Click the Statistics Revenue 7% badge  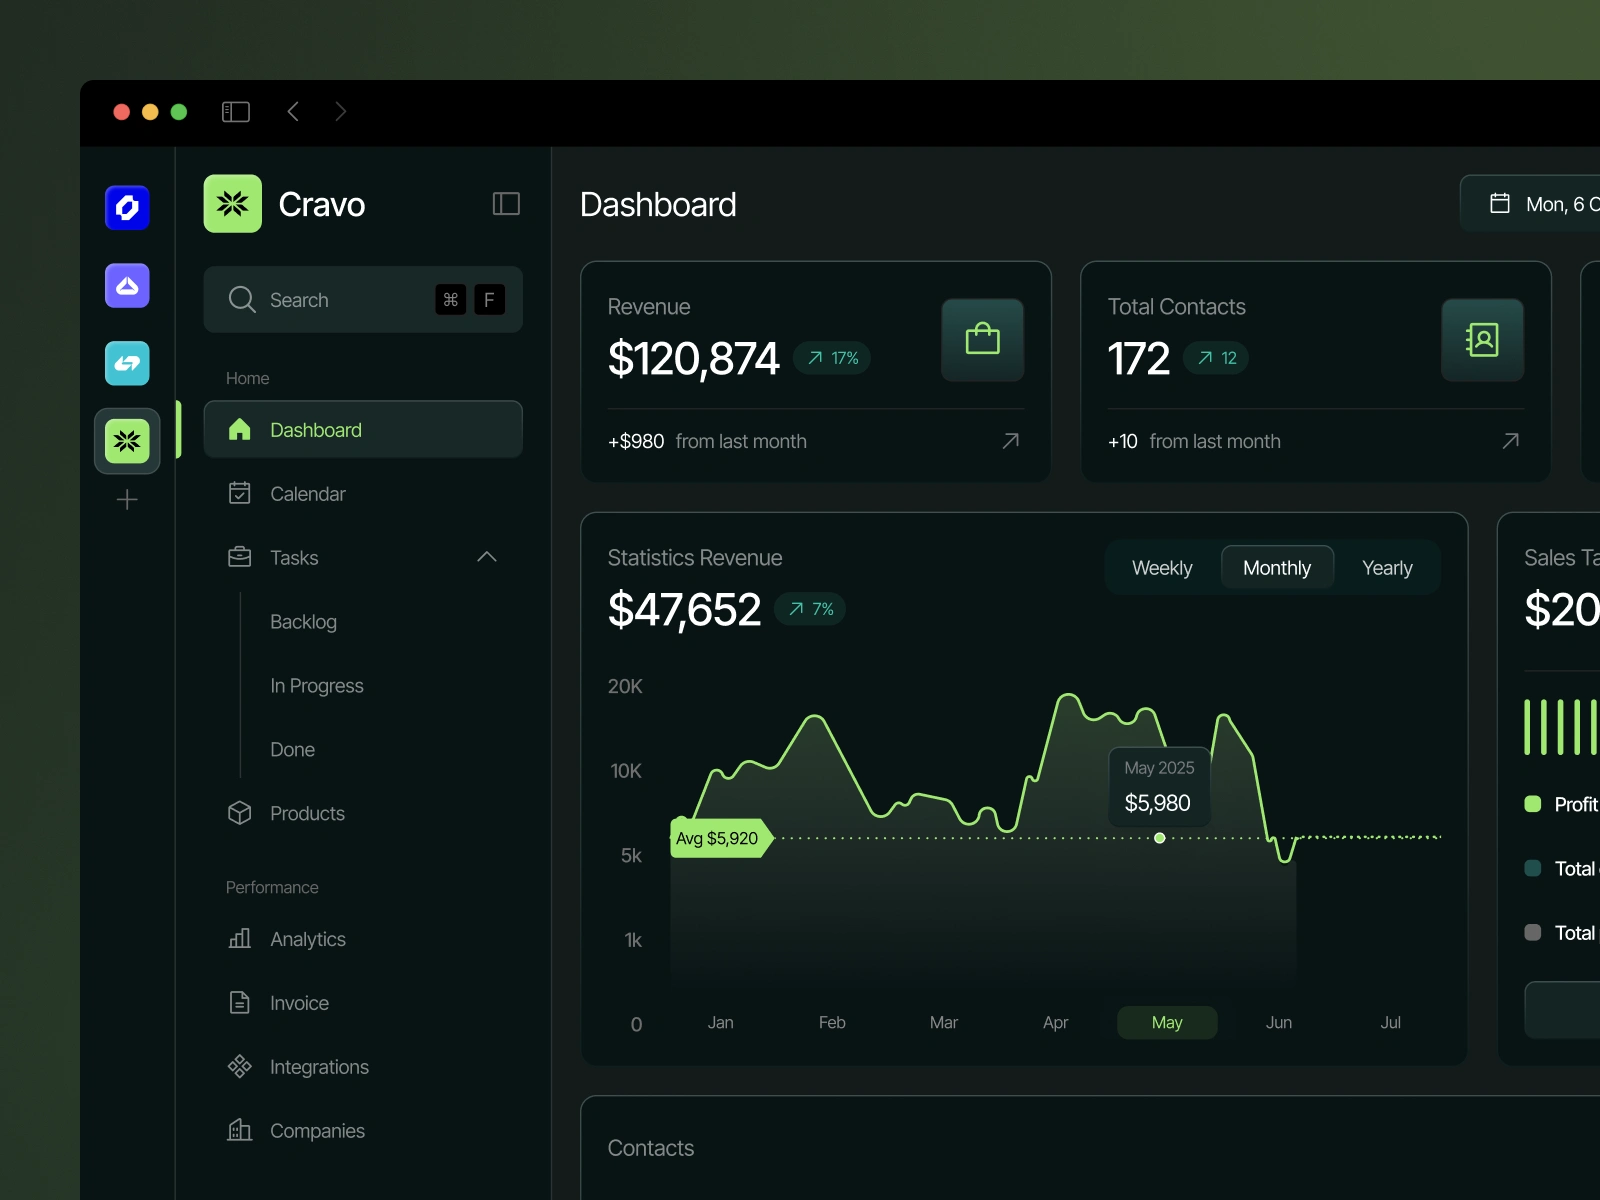(x=810, y=609)
